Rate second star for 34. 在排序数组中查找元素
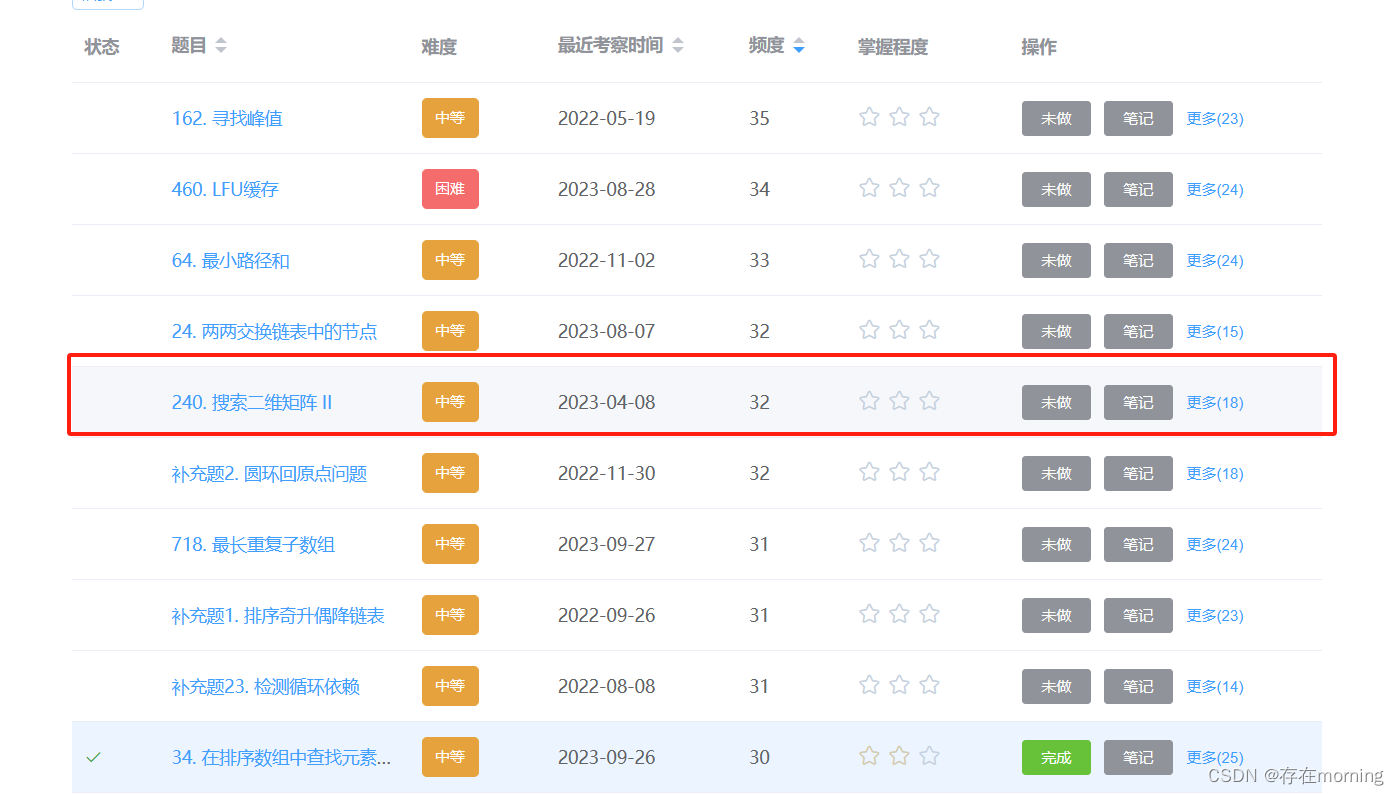 pyautogui.click(x=899, y=756)
